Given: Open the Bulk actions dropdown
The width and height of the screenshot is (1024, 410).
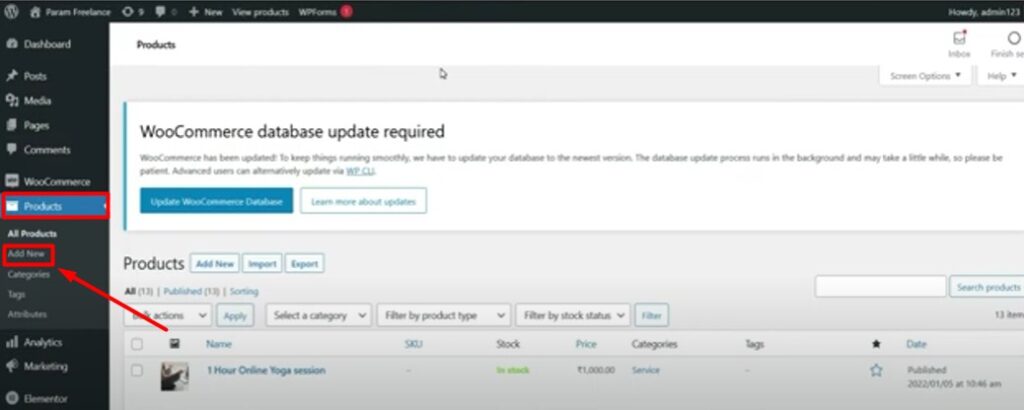Looking at the screenshot, I should [168, 315].
